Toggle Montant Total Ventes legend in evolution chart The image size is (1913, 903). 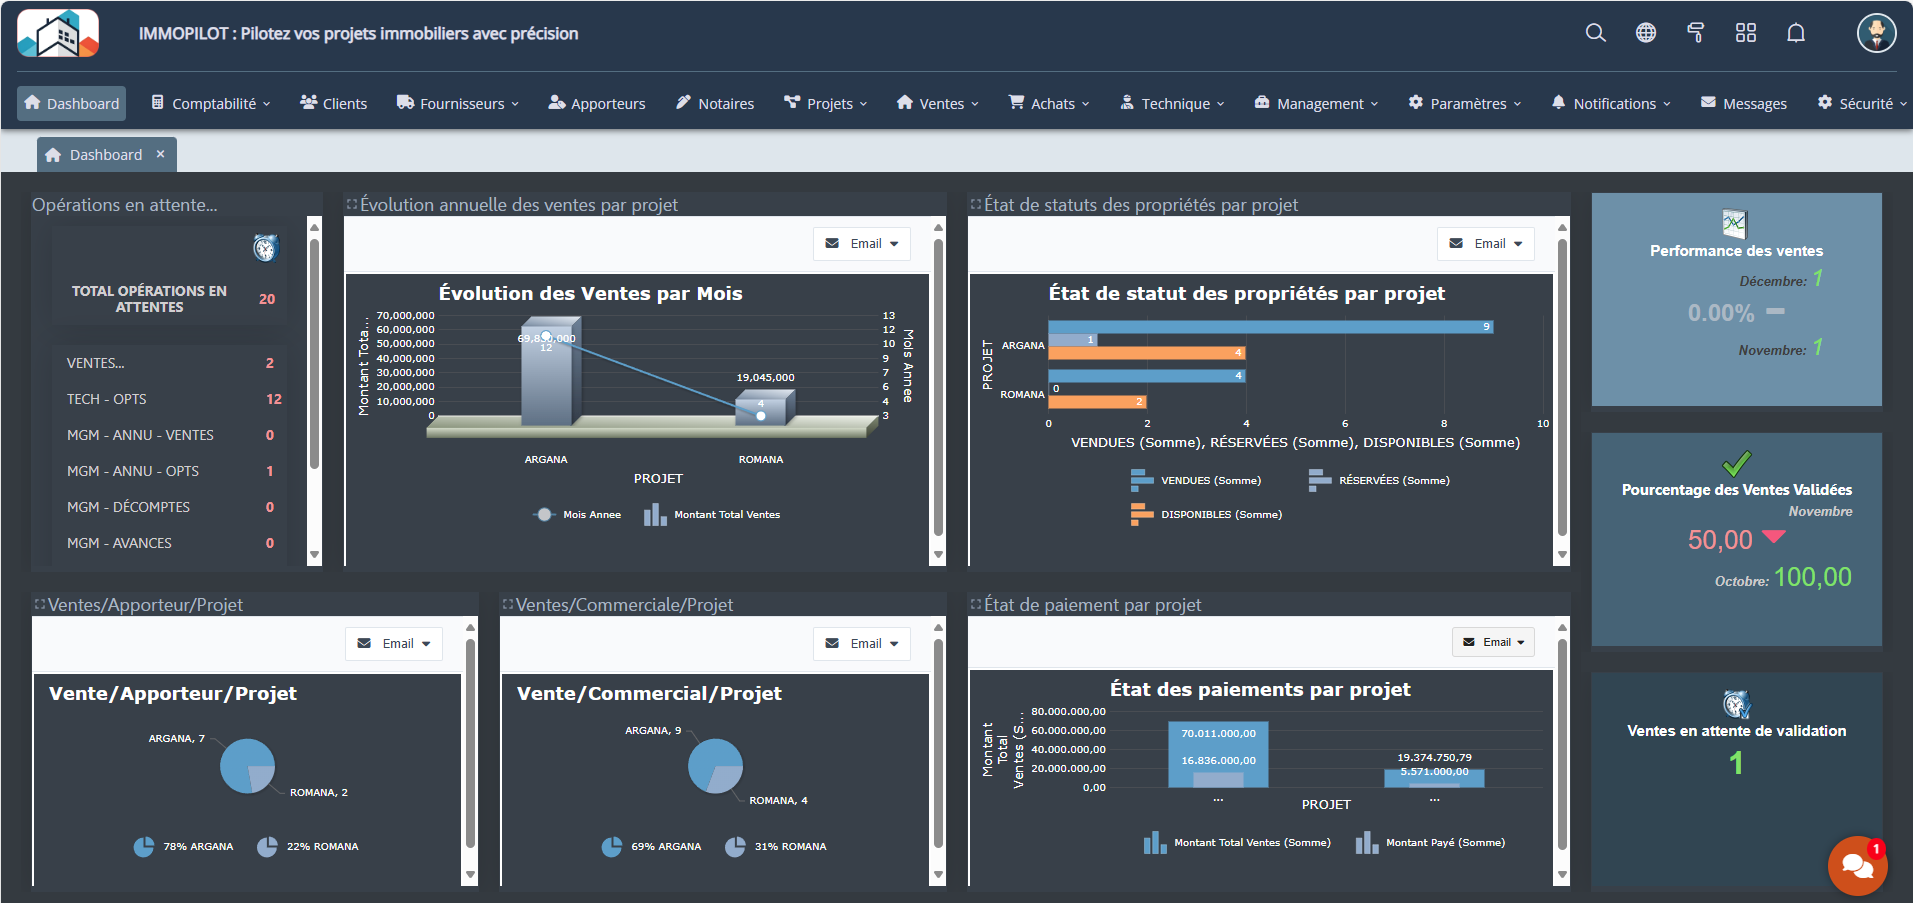coord(712,515)
